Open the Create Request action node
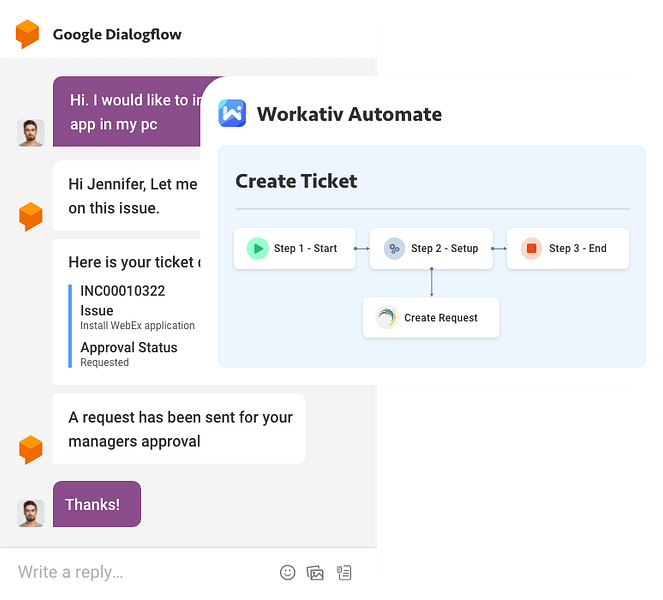This screenshot has height=600, width=663. coord(431,318)
